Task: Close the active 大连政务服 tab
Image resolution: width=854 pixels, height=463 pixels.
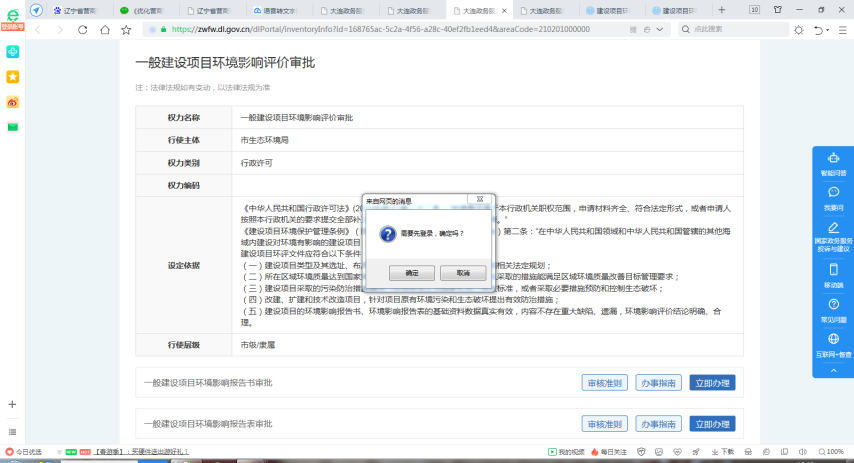Action: 504,10
